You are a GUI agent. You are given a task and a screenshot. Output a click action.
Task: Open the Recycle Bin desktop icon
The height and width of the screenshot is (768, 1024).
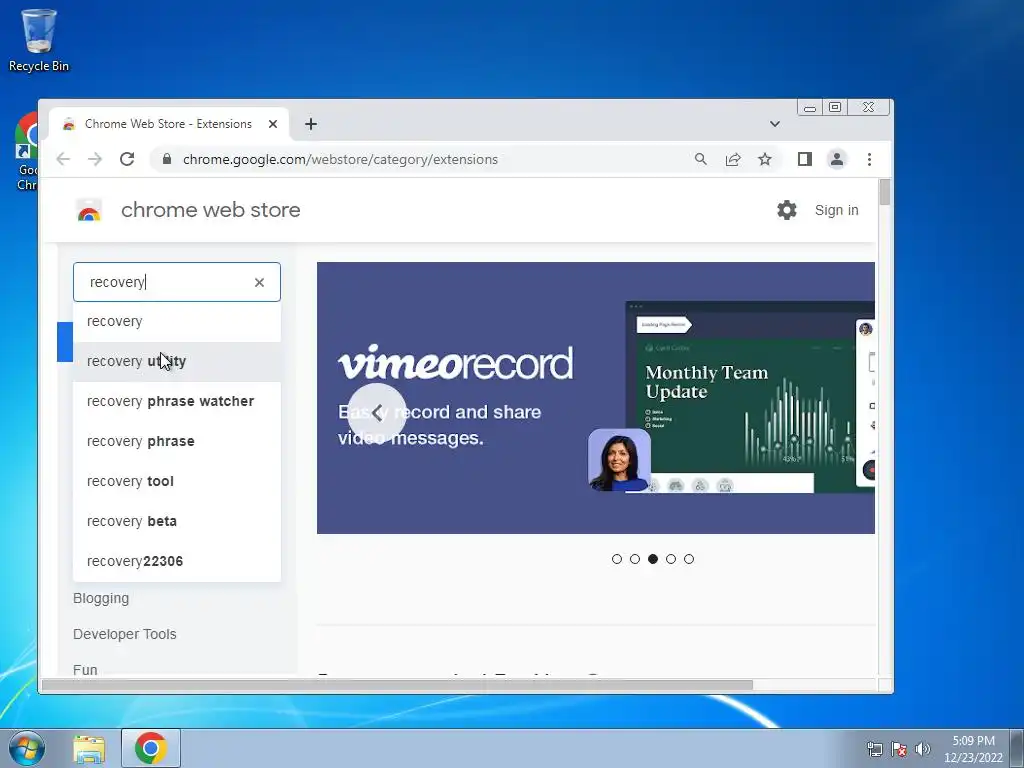(x=39, y=40)
